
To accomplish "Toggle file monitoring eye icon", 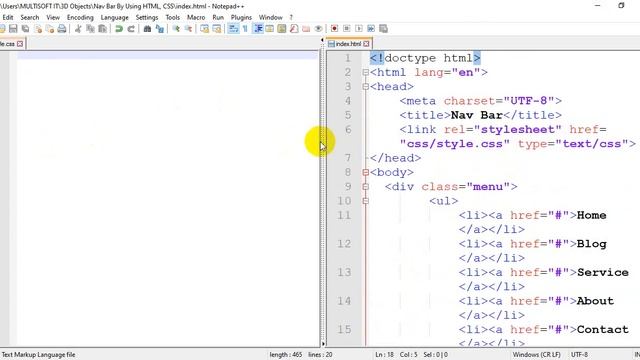I will (x=318, y=29).
